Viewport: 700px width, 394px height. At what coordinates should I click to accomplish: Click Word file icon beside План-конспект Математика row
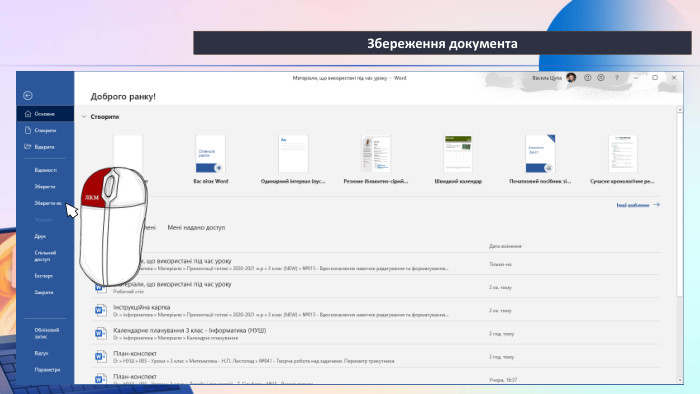click(x=100, y=357)
